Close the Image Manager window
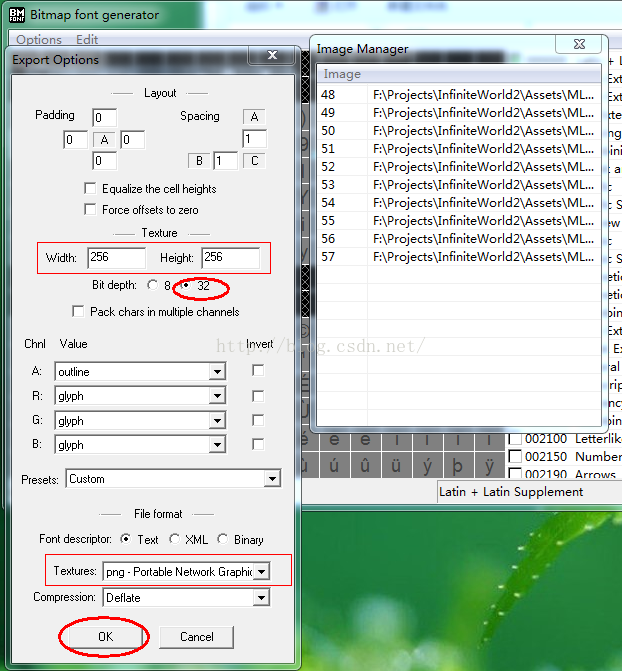This screenshot has width=622, height=671. point(579,44)
